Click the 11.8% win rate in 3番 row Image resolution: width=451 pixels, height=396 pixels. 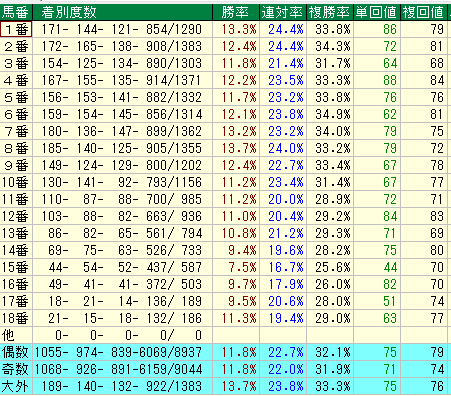236,63
